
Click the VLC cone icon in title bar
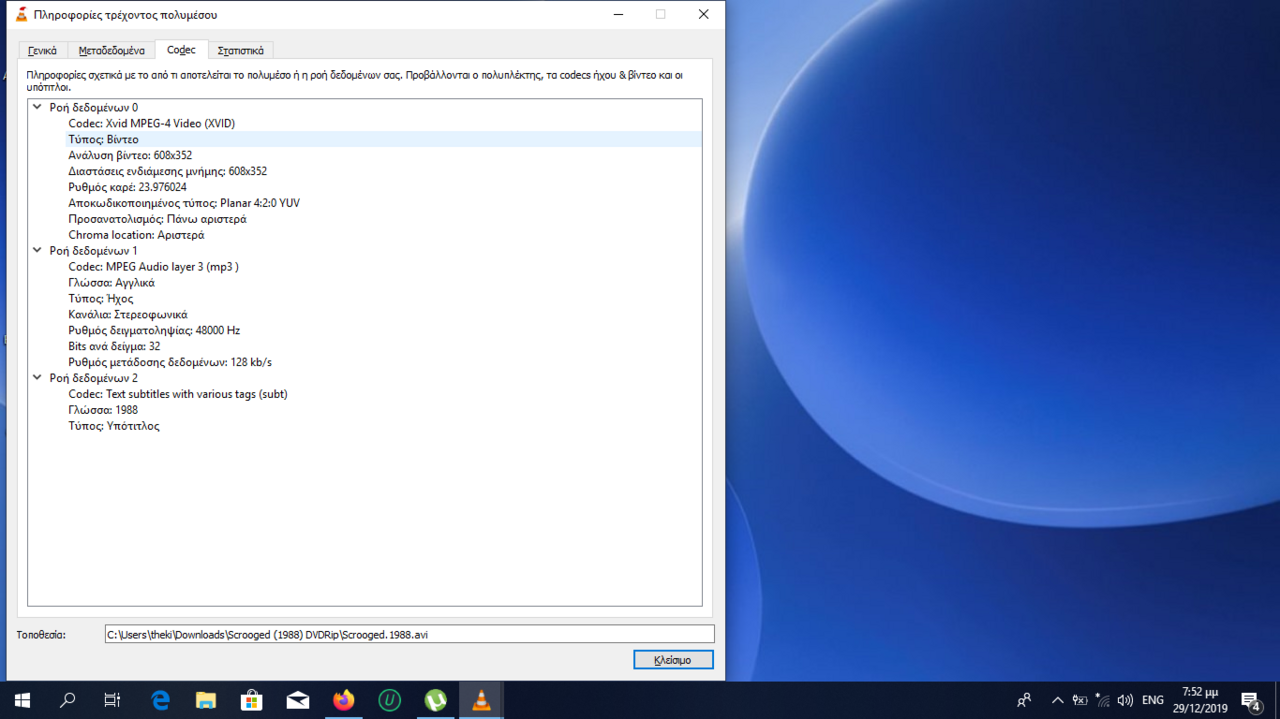click(21, 14)
